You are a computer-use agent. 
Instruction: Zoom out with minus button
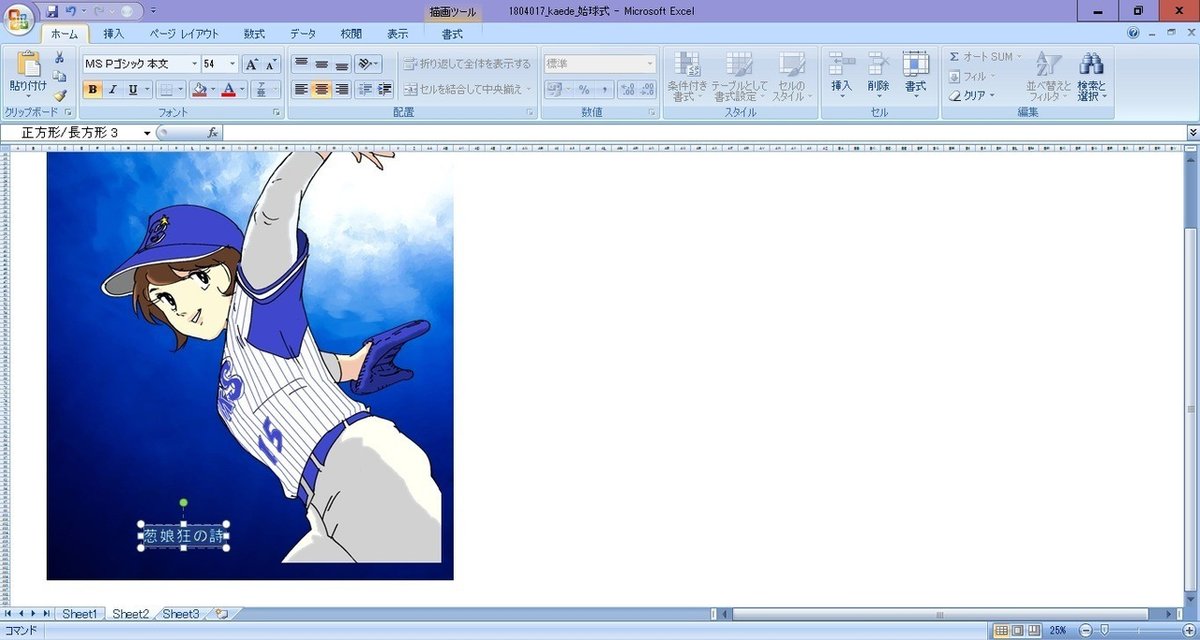point(1086,631)
